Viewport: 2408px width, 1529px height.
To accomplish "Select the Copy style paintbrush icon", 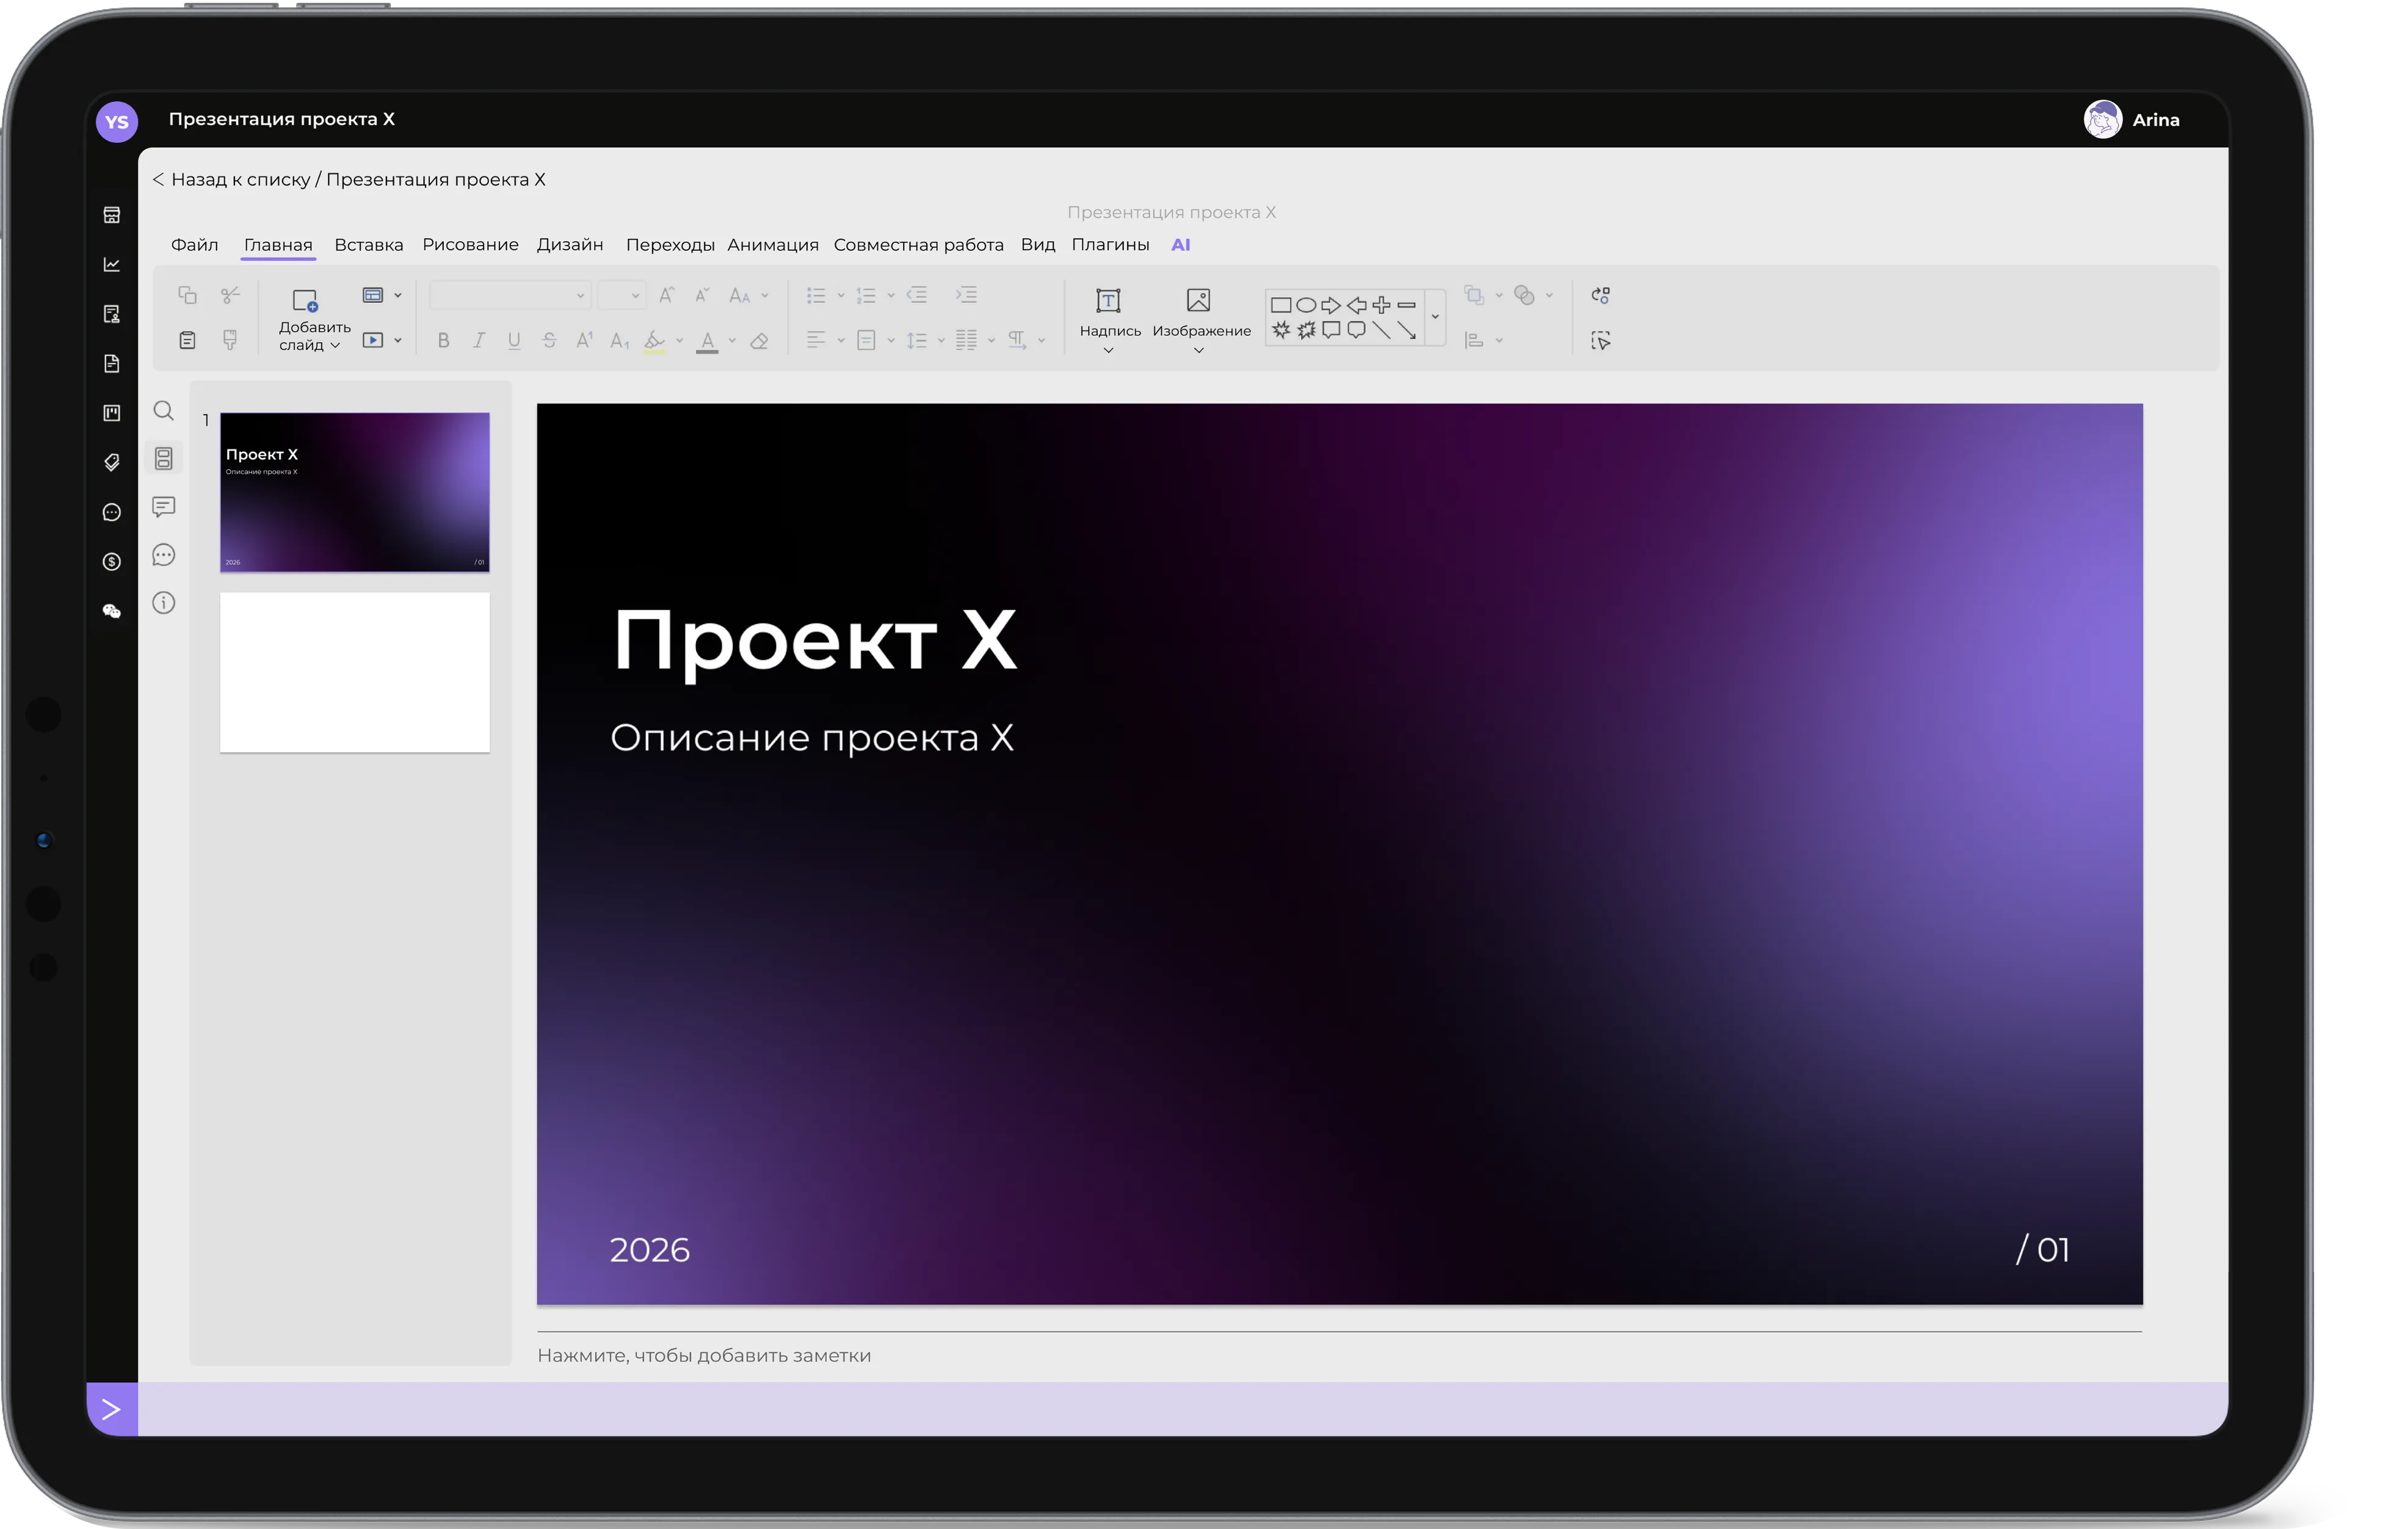I will pos(230,340).
